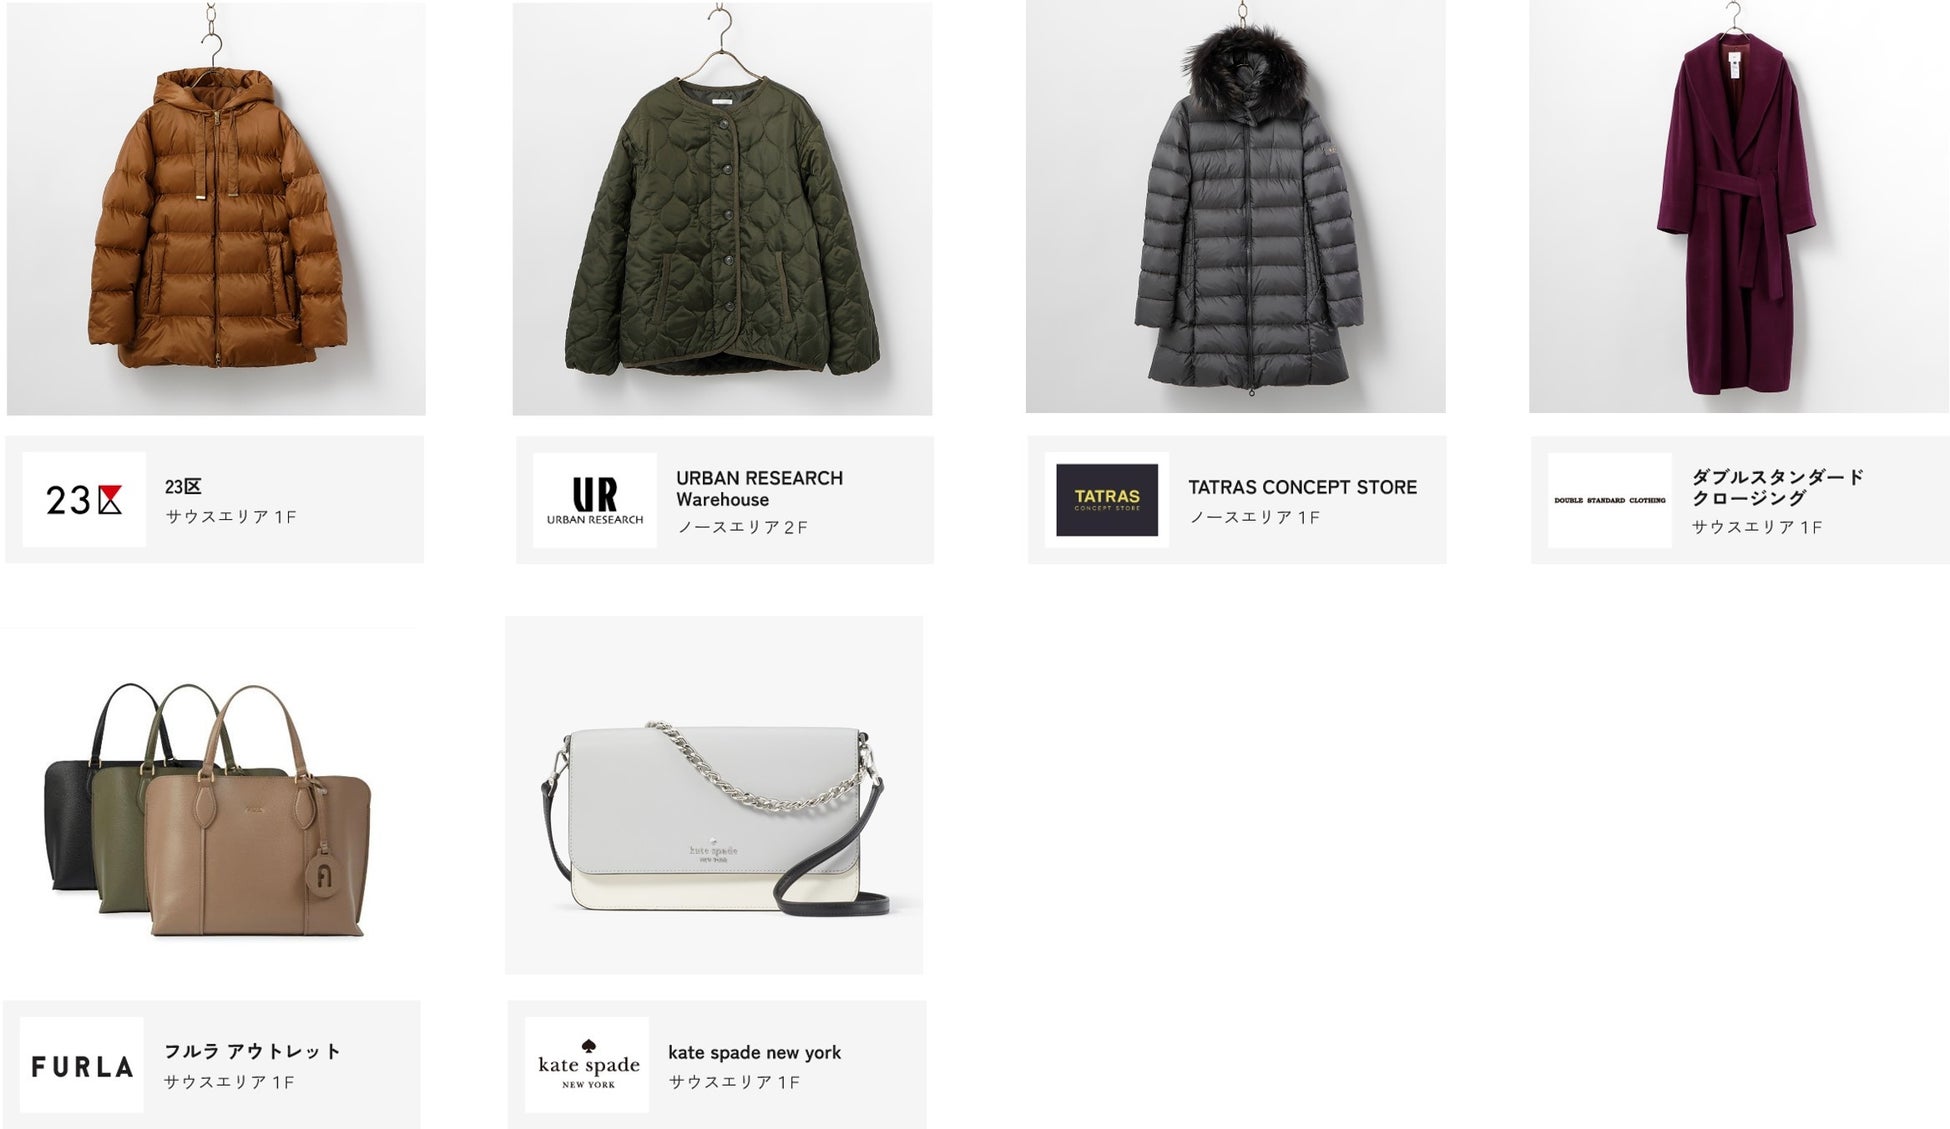Select URBAN RESEARCH Warehouse shop name

click(759, 489)
